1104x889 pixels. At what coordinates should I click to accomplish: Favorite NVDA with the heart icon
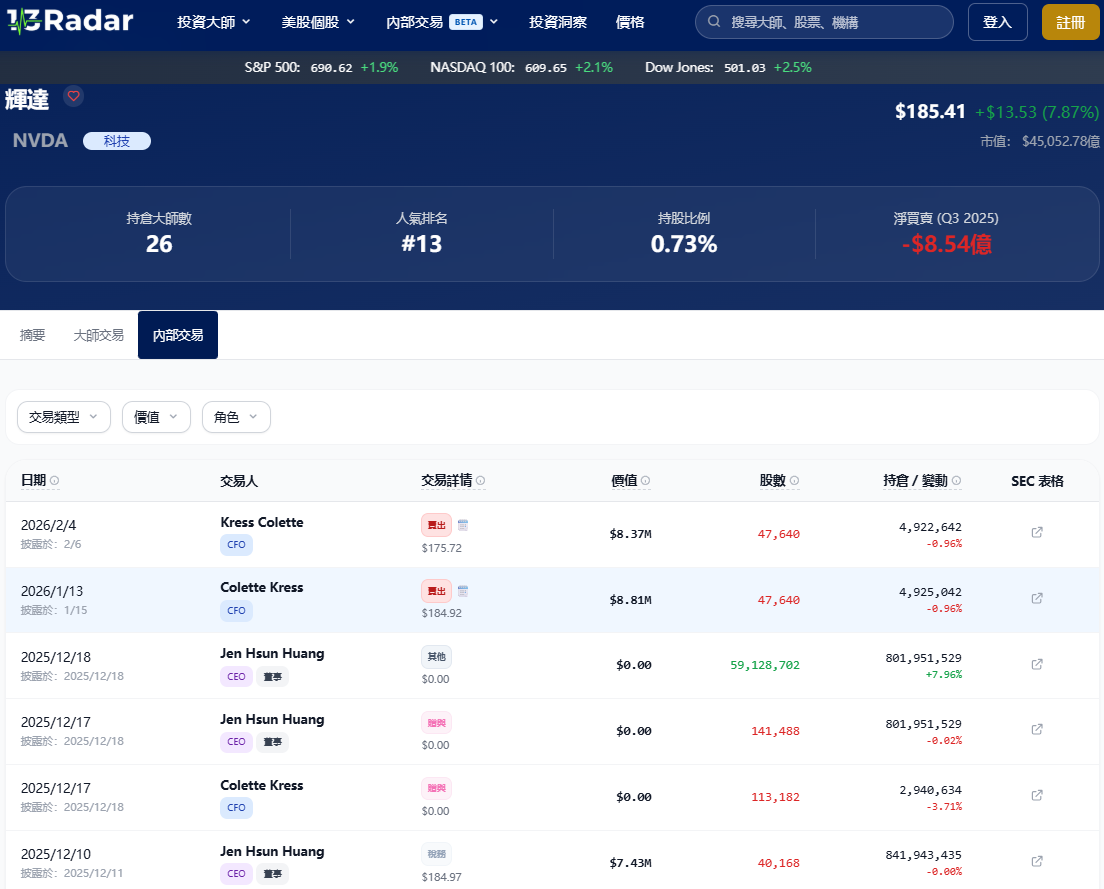pyautogui.click(x=73, y=96)
